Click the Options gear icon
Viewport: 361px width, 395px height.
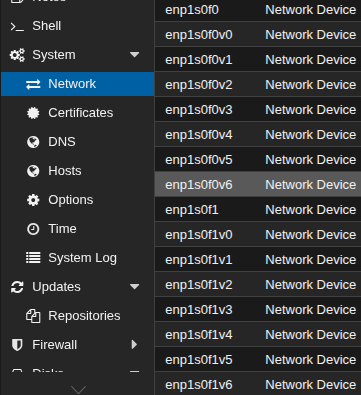coord(33,200)
